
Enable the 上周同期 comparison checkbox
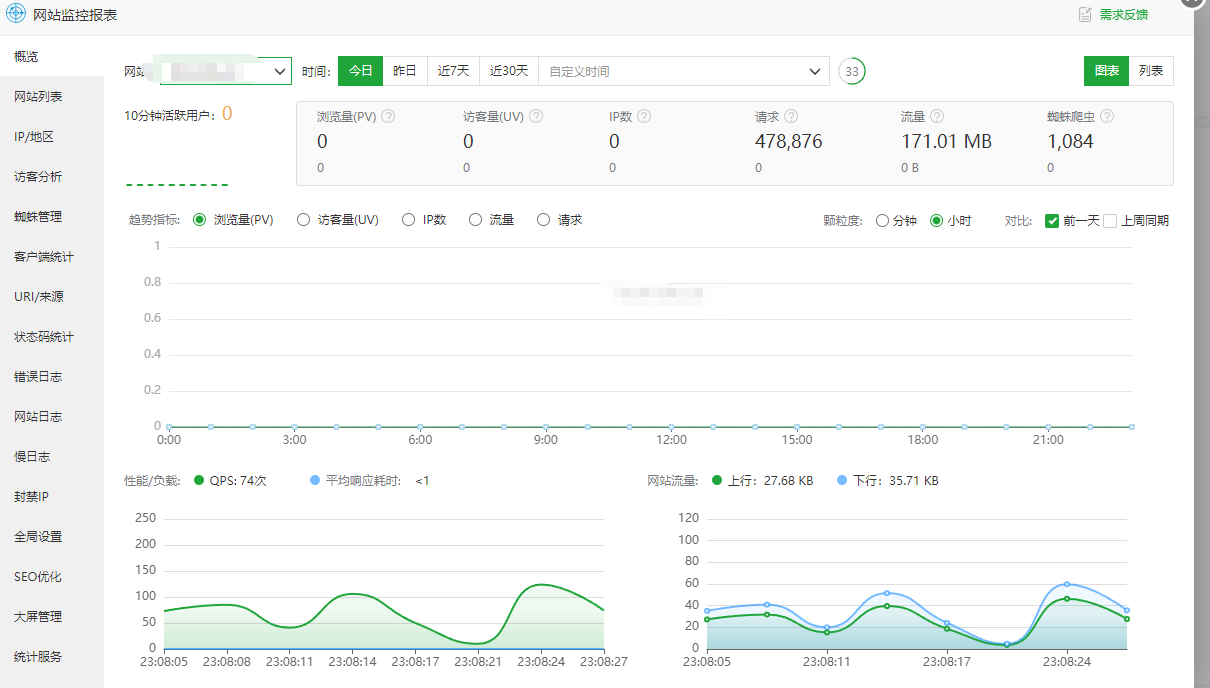click(x=1110, y=221)
